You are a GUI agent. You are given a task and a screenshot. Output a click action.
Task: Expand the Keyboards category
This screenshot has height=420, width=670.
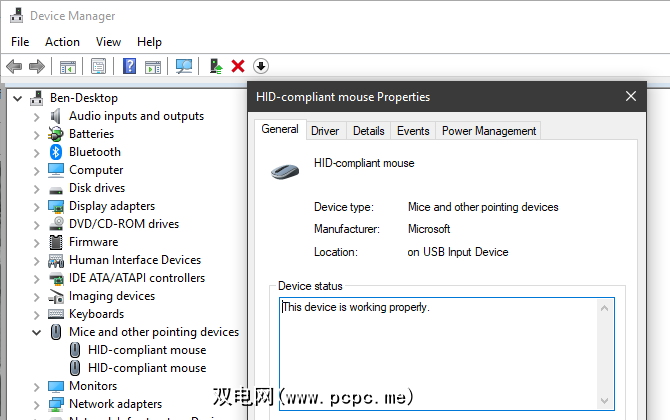(x=37, y=314)
